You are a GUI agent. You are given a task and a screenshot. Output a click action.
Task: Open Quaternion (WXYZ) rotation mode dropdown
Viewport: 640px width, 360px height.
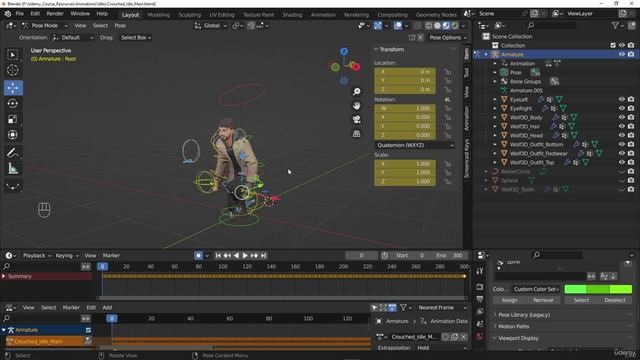415,145
